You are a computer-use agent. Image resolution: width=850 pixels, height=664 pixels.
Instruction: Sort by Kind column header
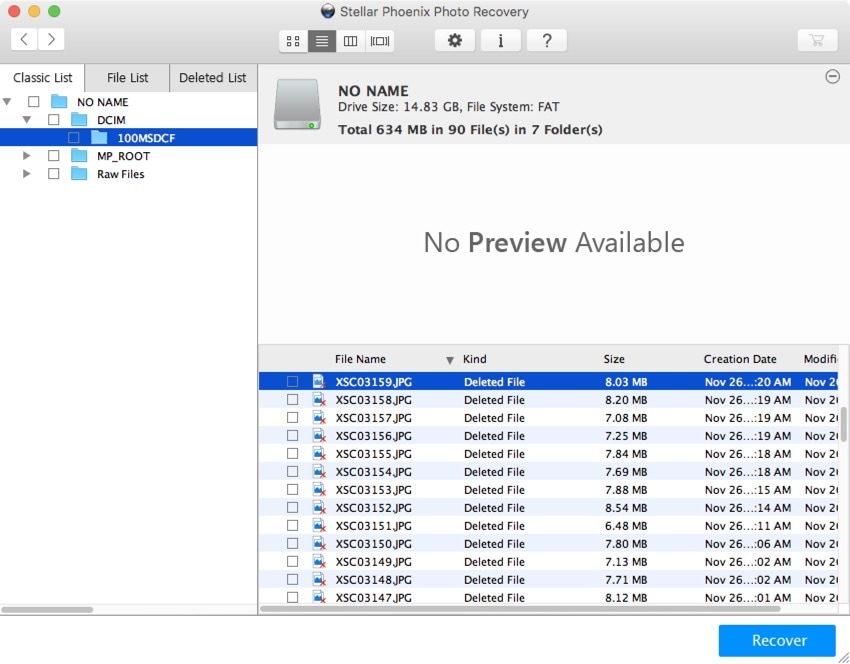pyautogui.click(x=474, y=359)
